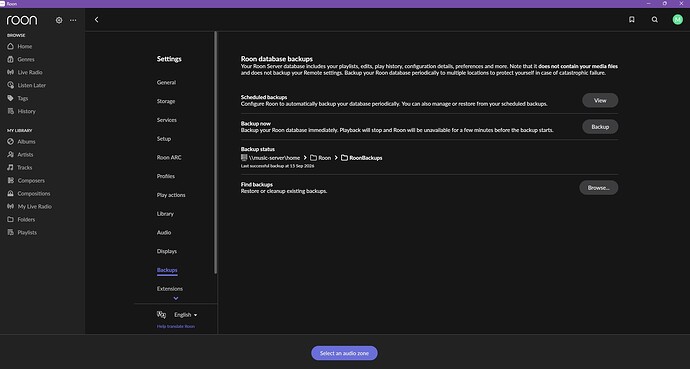Open Help translate Roon link
Viewport: 690px width, 369px height.
coord(176,326)
